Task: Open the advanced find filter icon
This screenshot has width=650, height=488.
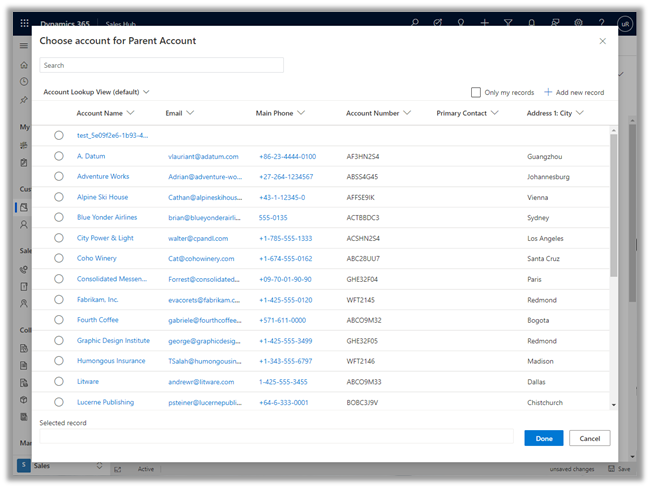Action: coord(508,22)
